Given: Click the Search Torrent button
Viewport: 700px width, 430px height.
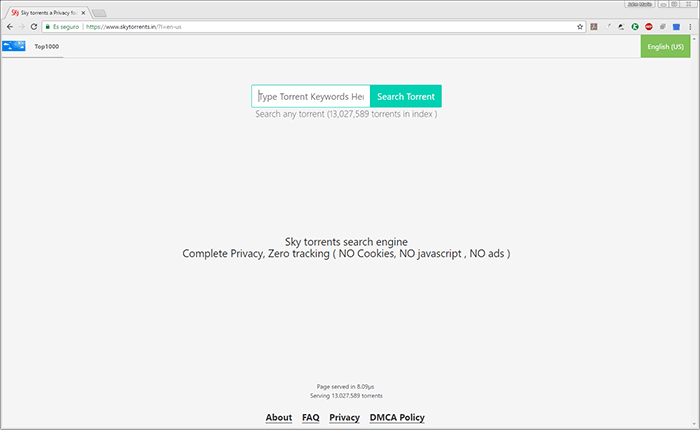Looking at the screenshot, I should click(406, 96).
